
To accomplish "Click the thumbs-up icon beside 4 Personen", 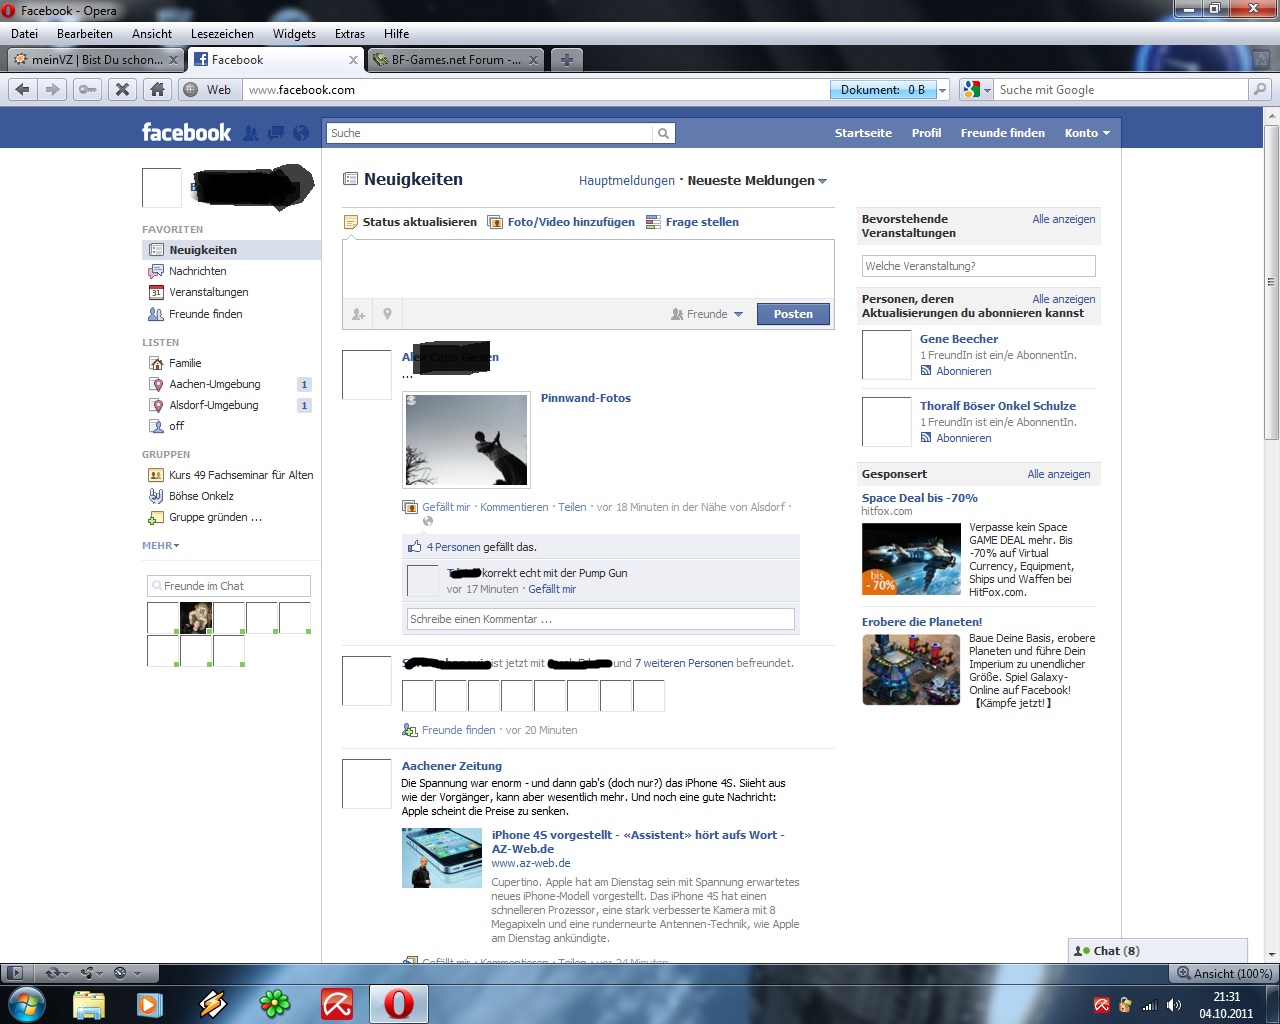I will pyautogui.click(x=414, y=547).
